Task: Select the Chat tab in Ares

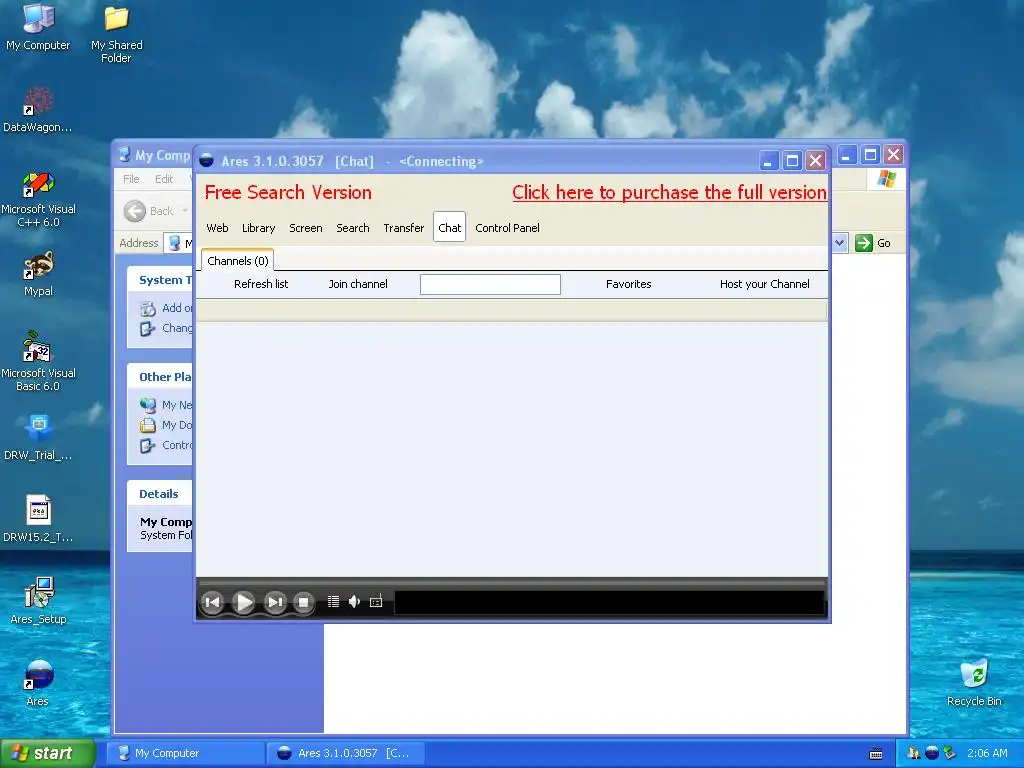Action: (449, 227)
